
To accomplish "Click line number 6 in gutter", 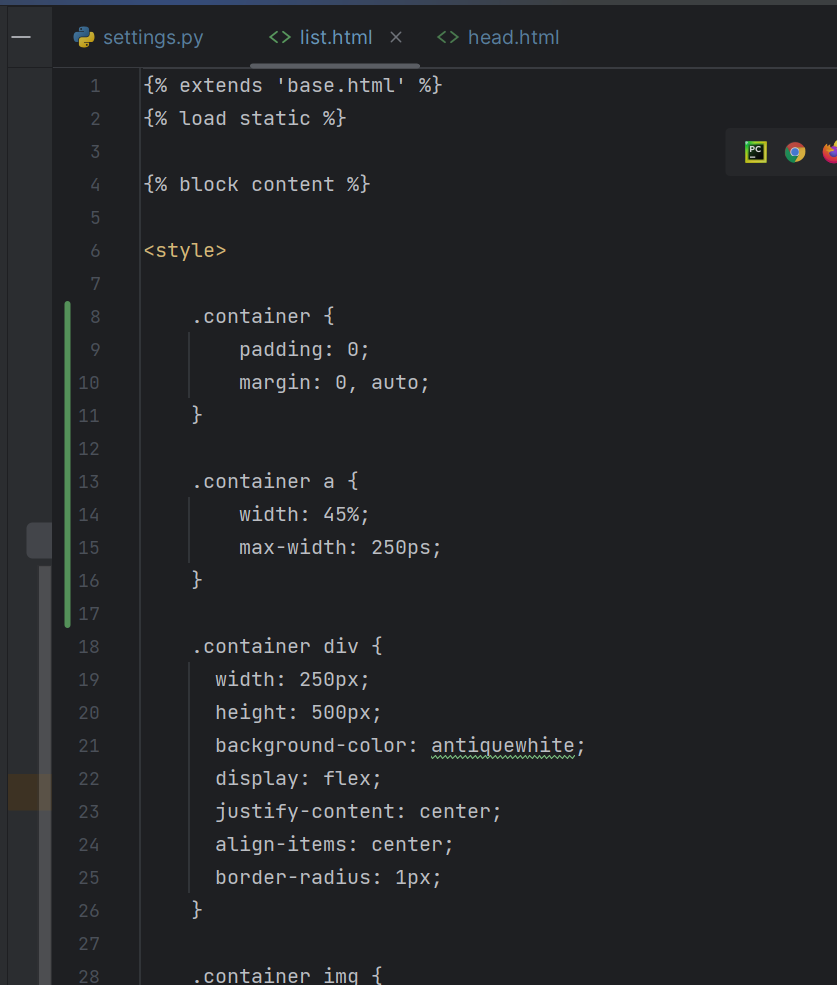I will tap(95, 251).
